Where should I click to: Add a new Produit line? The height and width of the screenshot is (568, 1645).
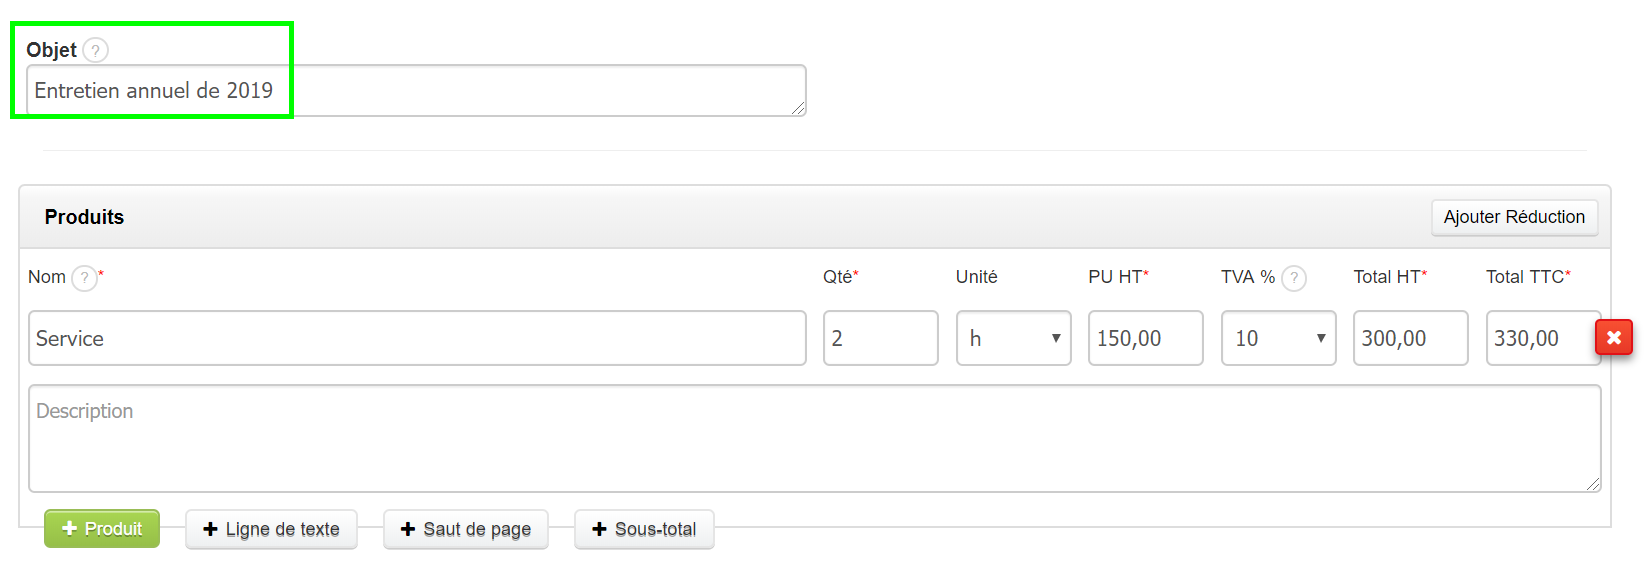[x=102, y=529]
